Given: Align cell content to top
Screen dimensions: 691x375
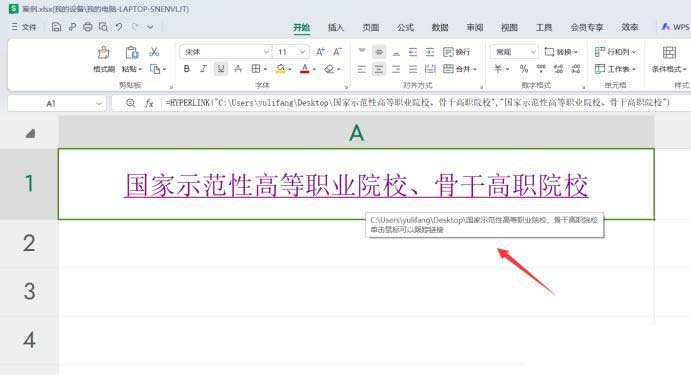Looking at the screenshot, I should [362, 52].
